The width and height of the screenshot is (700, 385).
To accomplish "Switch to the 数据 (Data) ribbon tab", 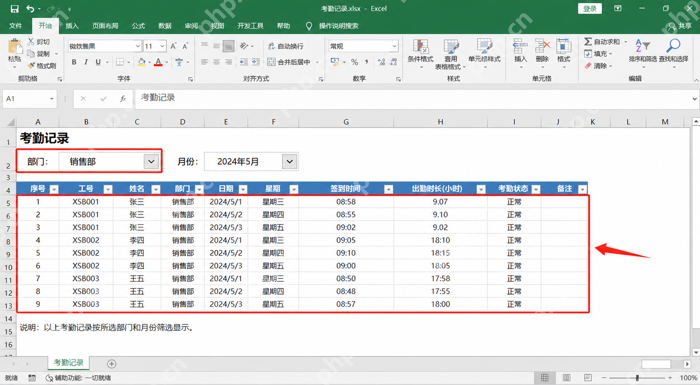I will click(x=165, y=26).
